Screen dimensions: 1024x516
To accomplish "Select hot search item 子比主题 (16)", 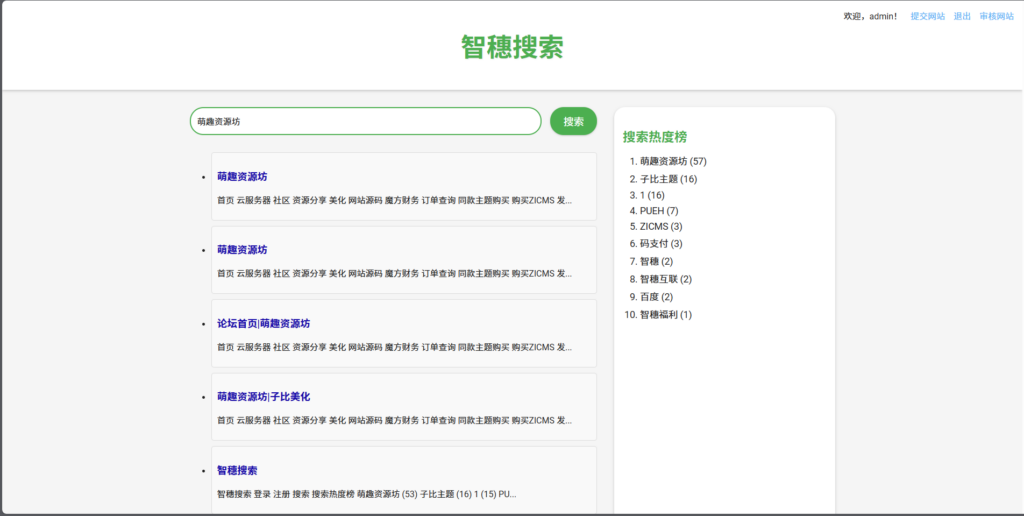I will point(669,178).
